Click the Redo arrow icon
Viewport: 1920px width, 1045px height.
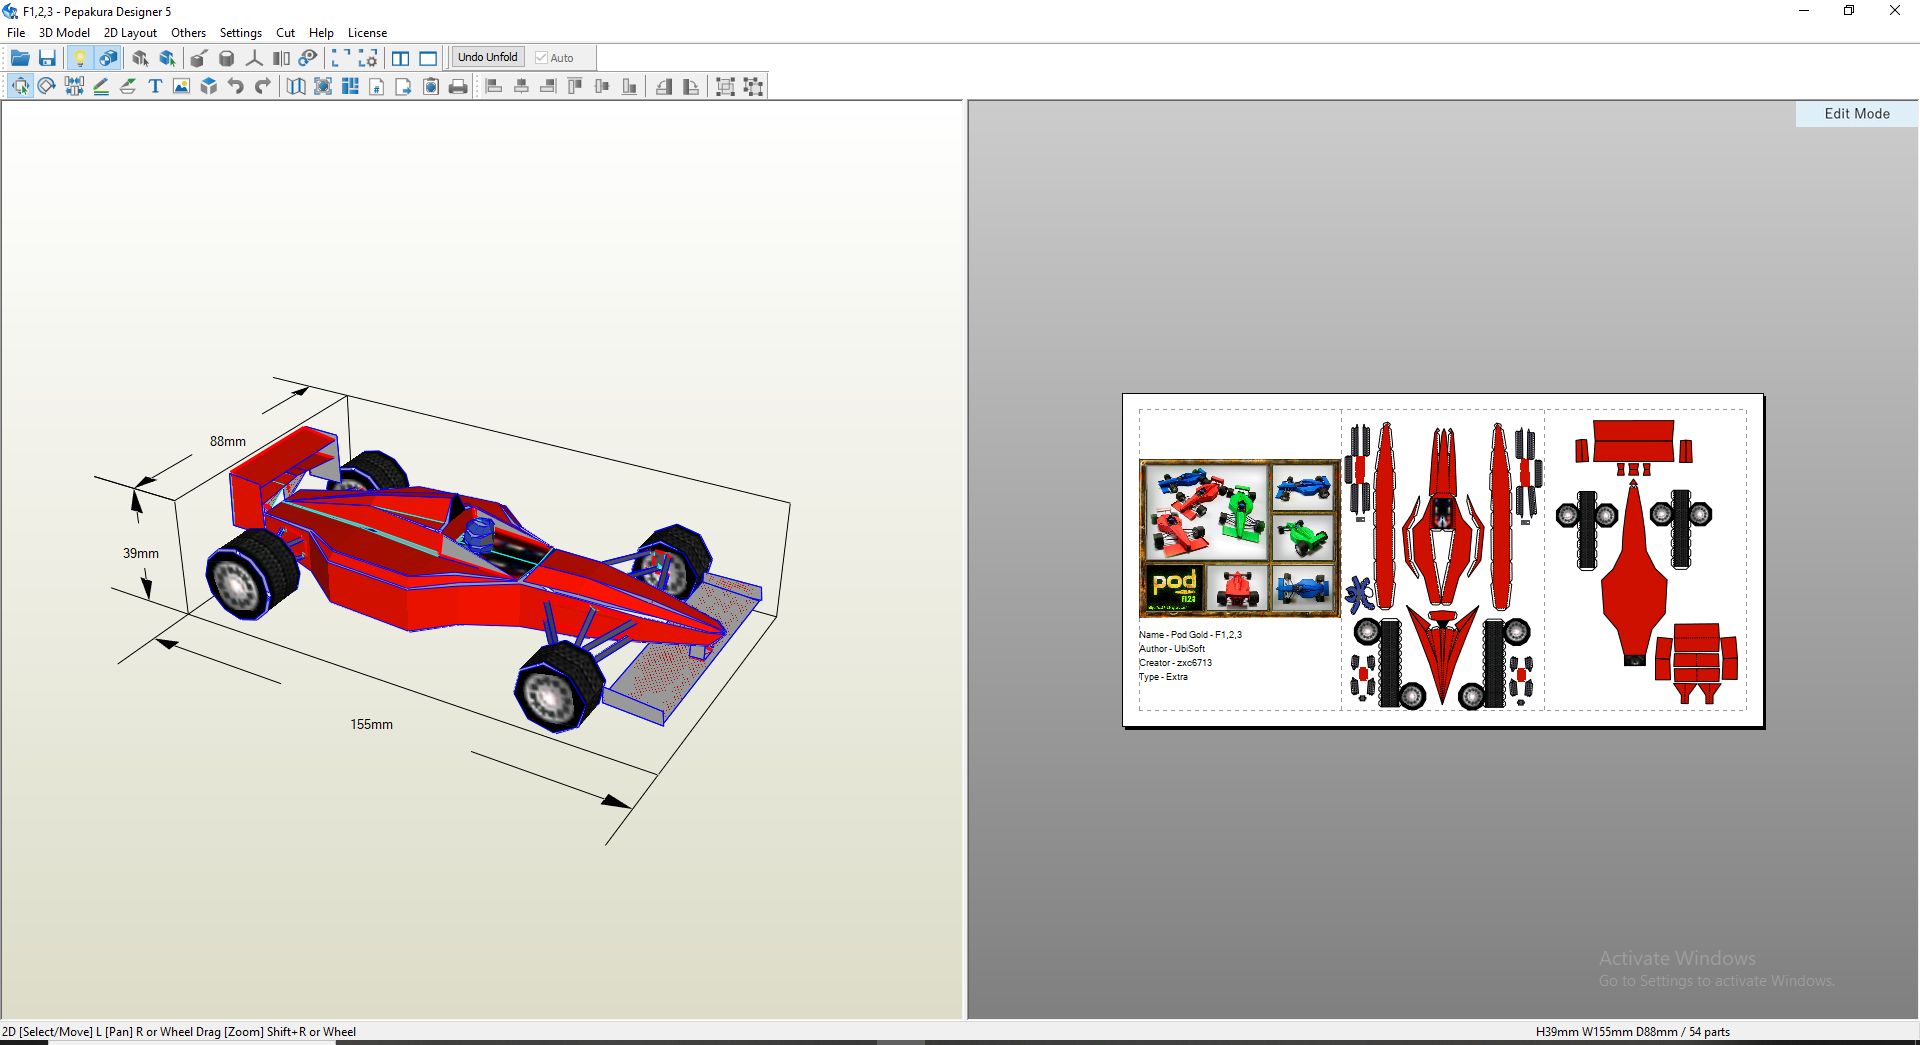tap(263, 87)
